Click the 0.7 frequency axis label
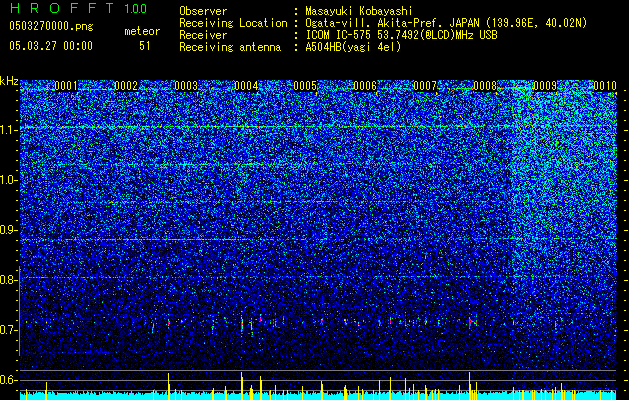The width and height of the screenshot is (629, 400). coord(8,330)
